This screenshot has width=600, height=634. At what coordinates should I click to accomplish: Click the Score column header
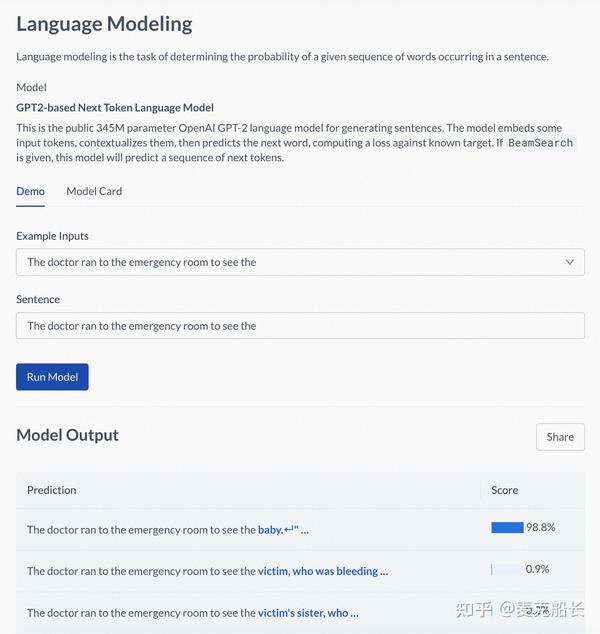click(505, 490)
